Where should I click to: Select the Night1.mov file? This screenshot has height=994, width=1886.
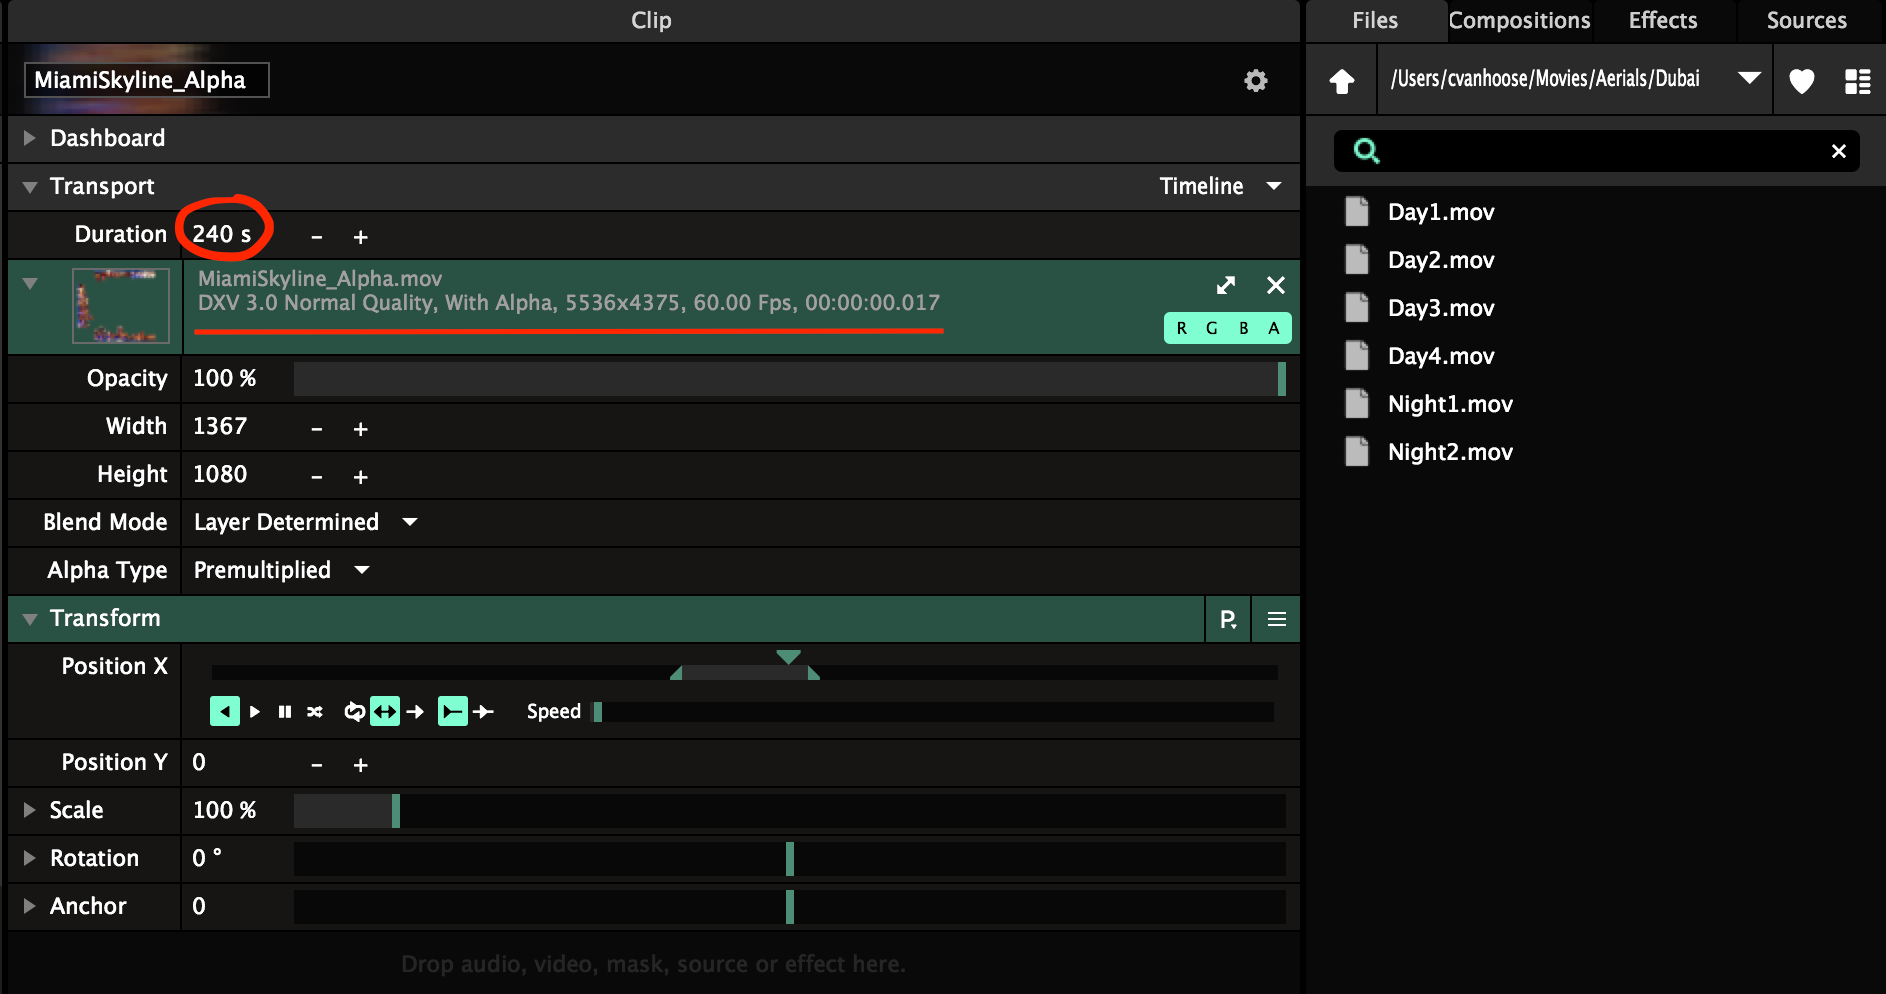(1449, 404)
